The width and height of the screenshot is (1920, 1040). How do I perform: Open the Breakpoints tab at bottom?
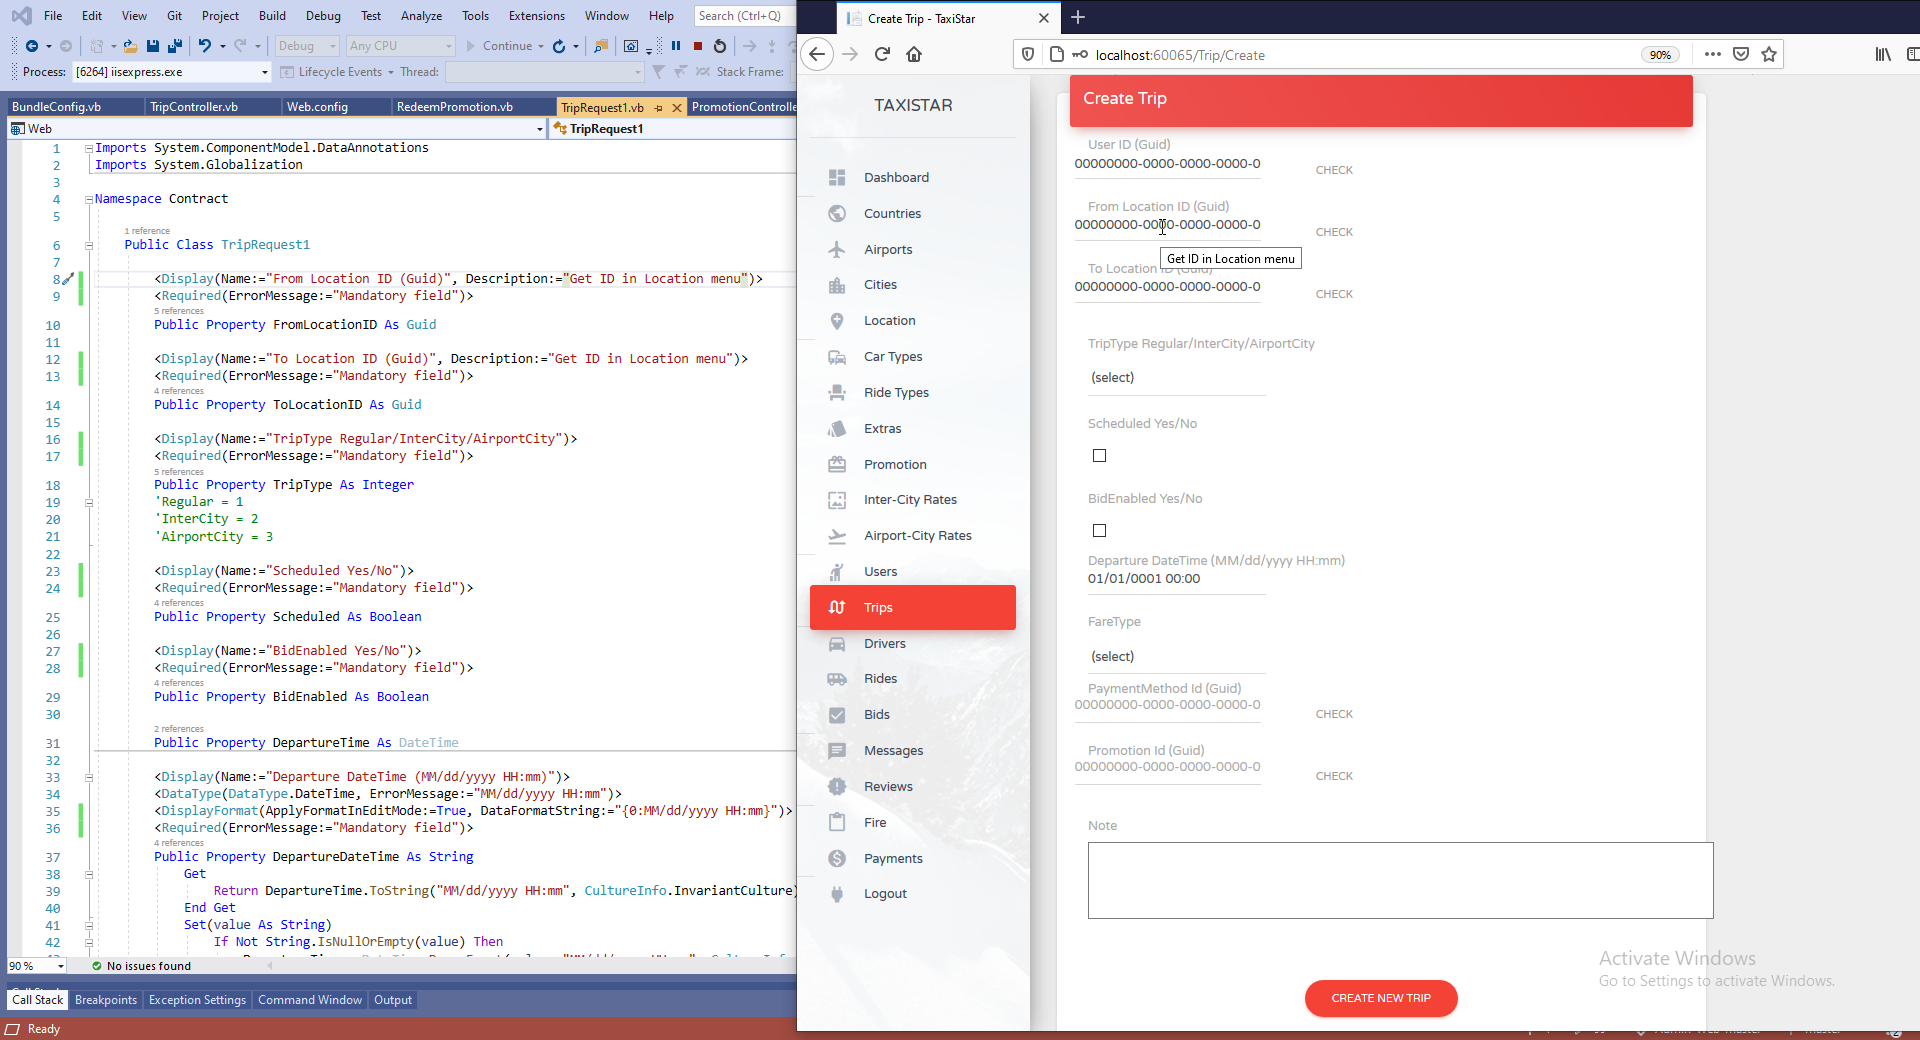pyautogui.click(x=106, y=1000)
